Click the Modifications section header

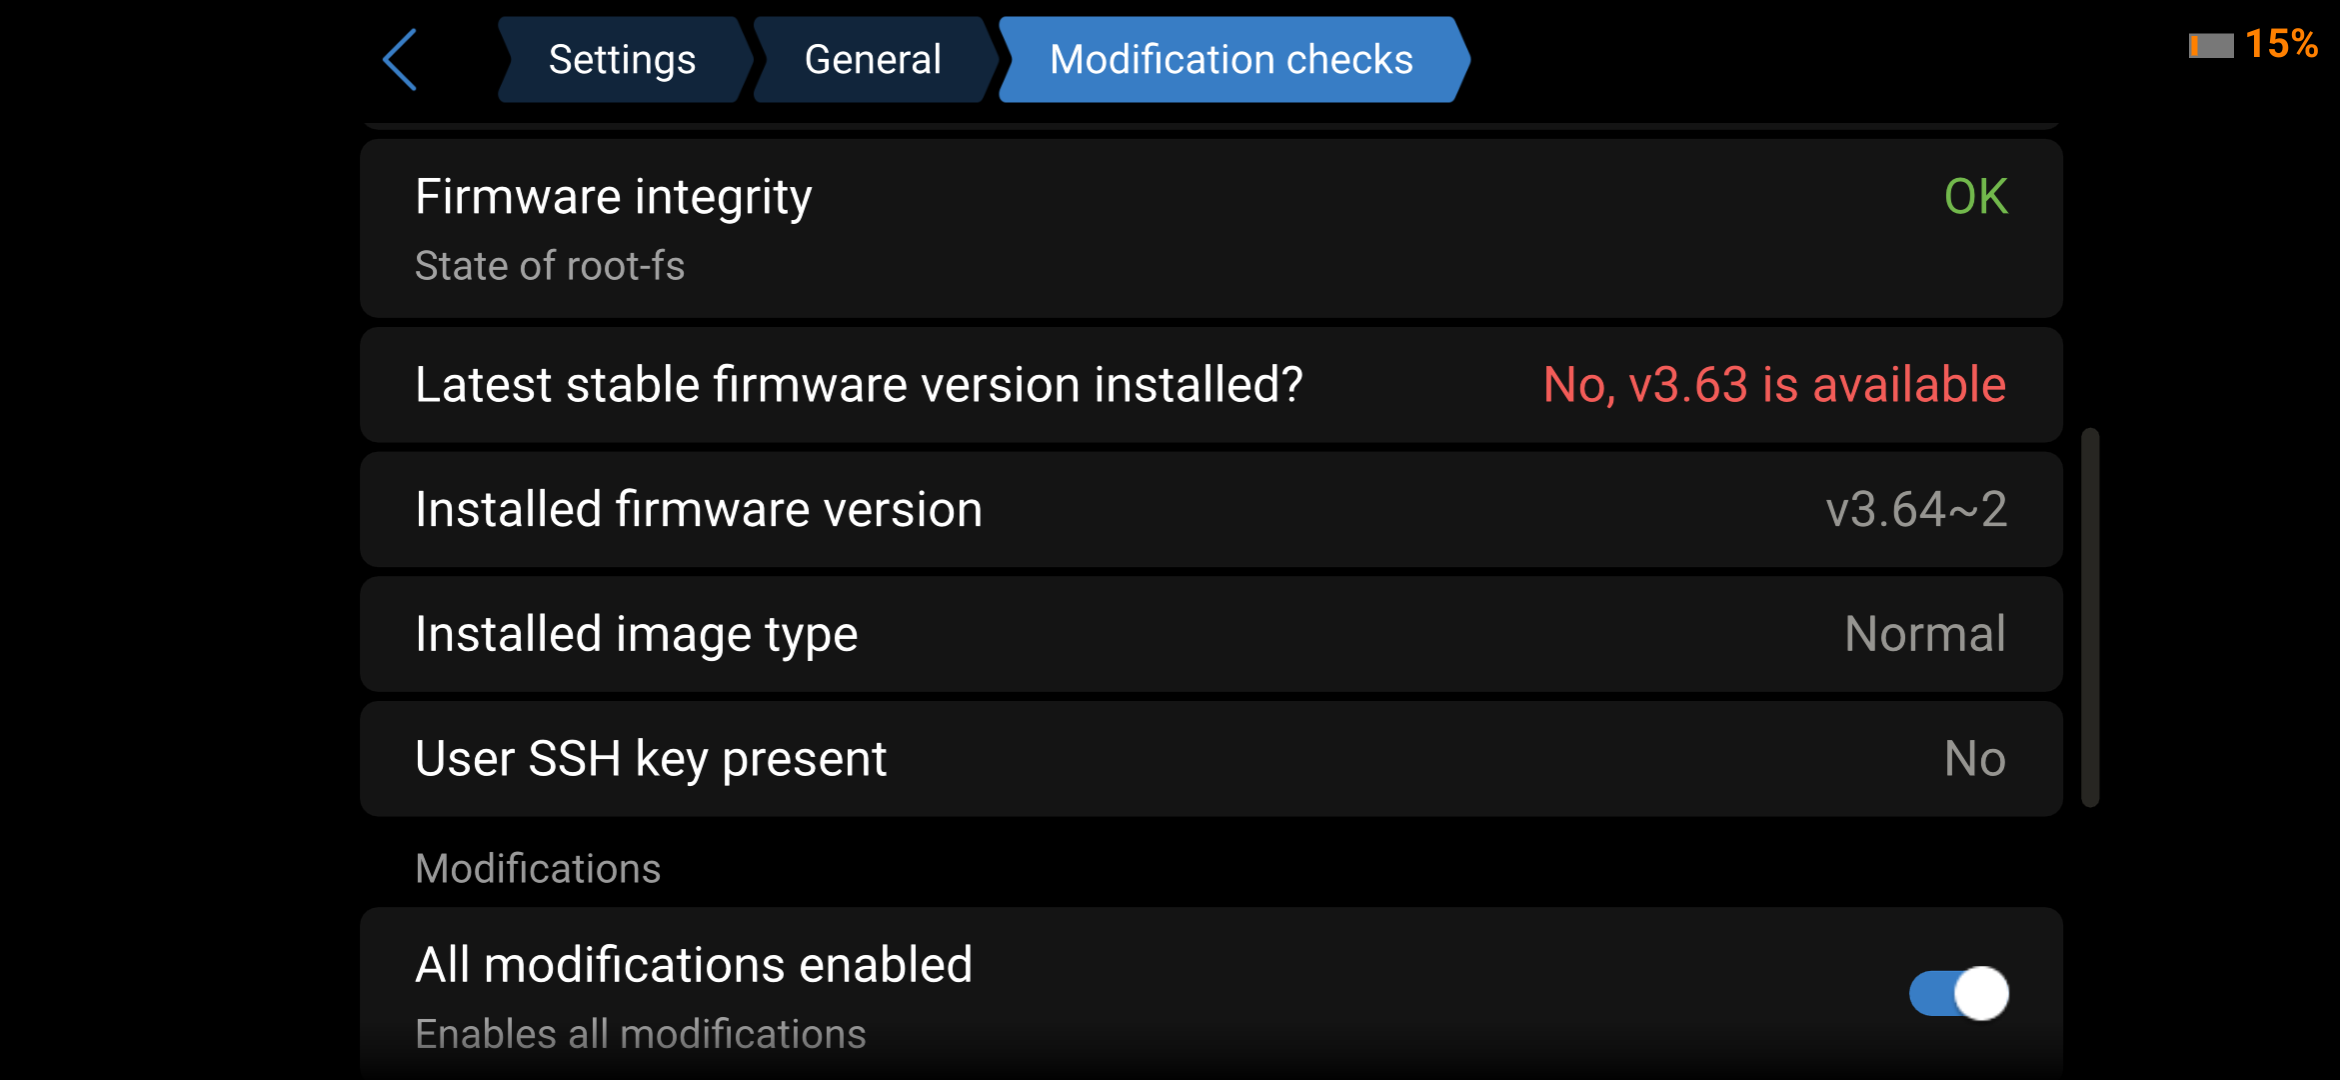pos(538,868)
